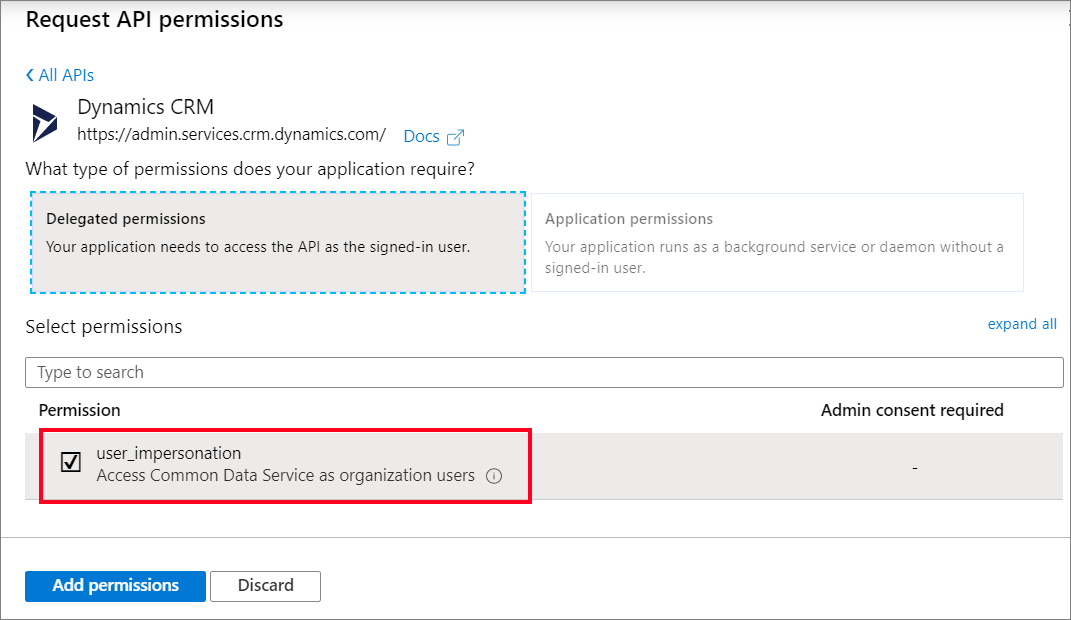Go back to All APIs
The height and width of the screenshot is (620, 1071).
[x=65, y=75]
